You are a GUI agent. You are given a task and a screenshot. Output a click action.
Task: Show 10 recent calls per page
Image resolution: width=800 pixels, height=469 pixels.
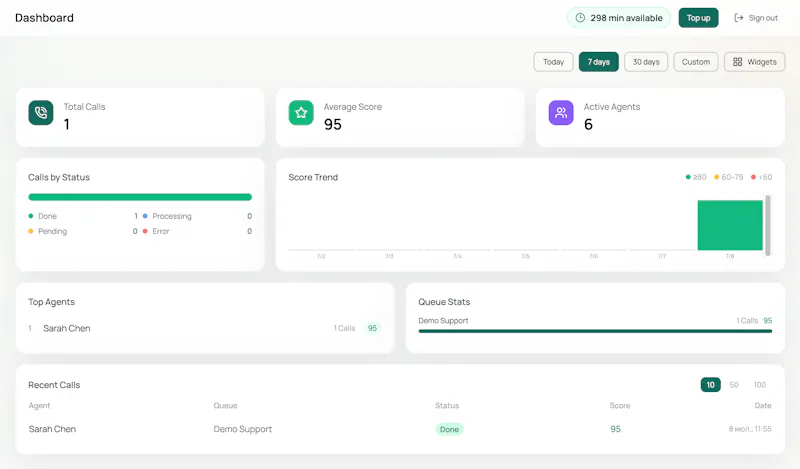[710, 385]
